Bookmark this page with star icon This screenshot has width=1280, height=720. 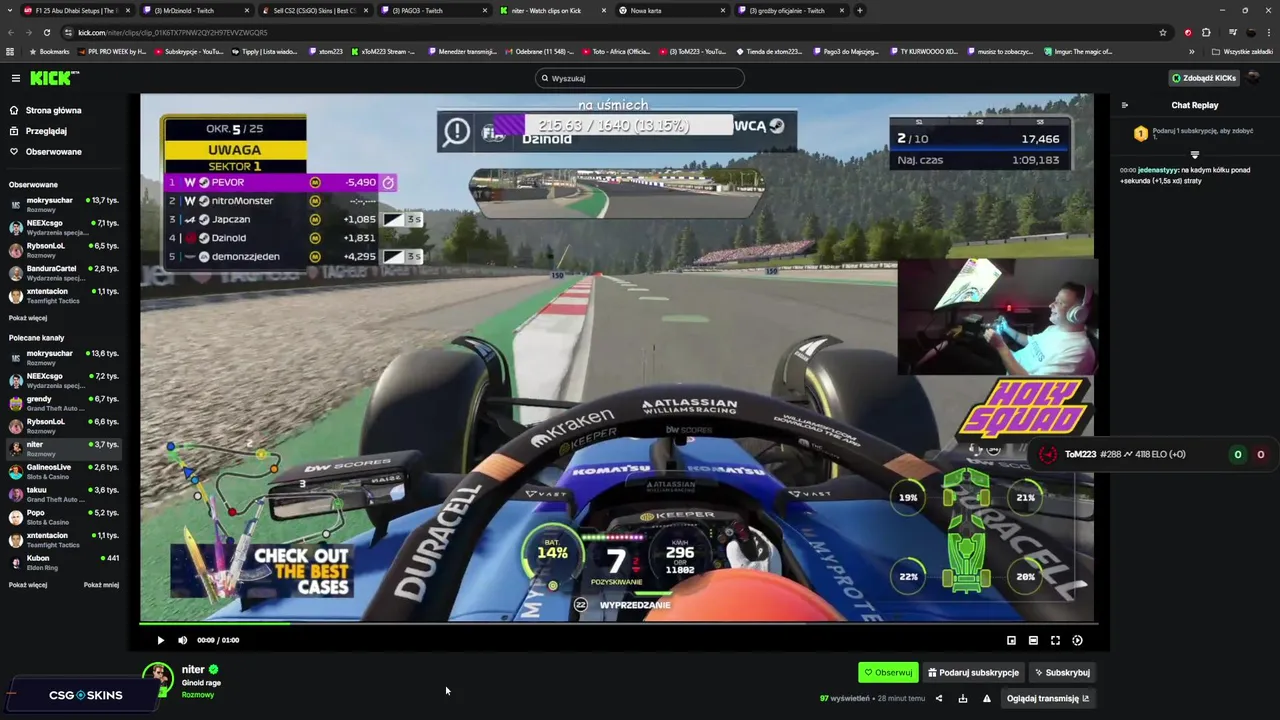(1162, 32)
